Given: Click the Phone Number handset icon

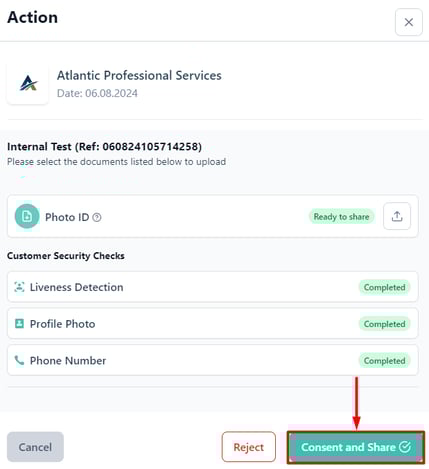Looking at the screenshot, I should (19, 360).
